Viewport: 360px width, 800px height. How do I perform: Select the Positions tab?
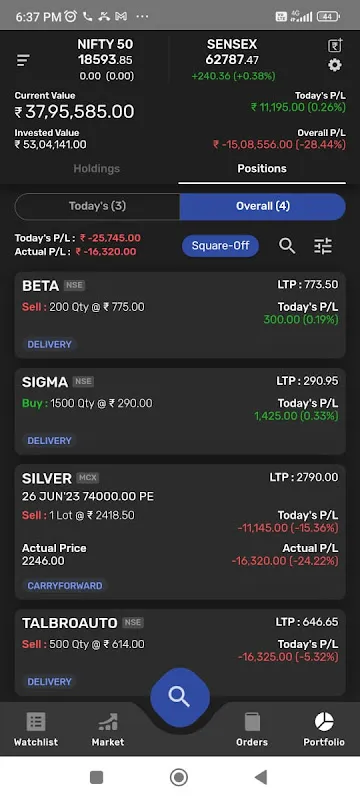[x=262, y=168]
